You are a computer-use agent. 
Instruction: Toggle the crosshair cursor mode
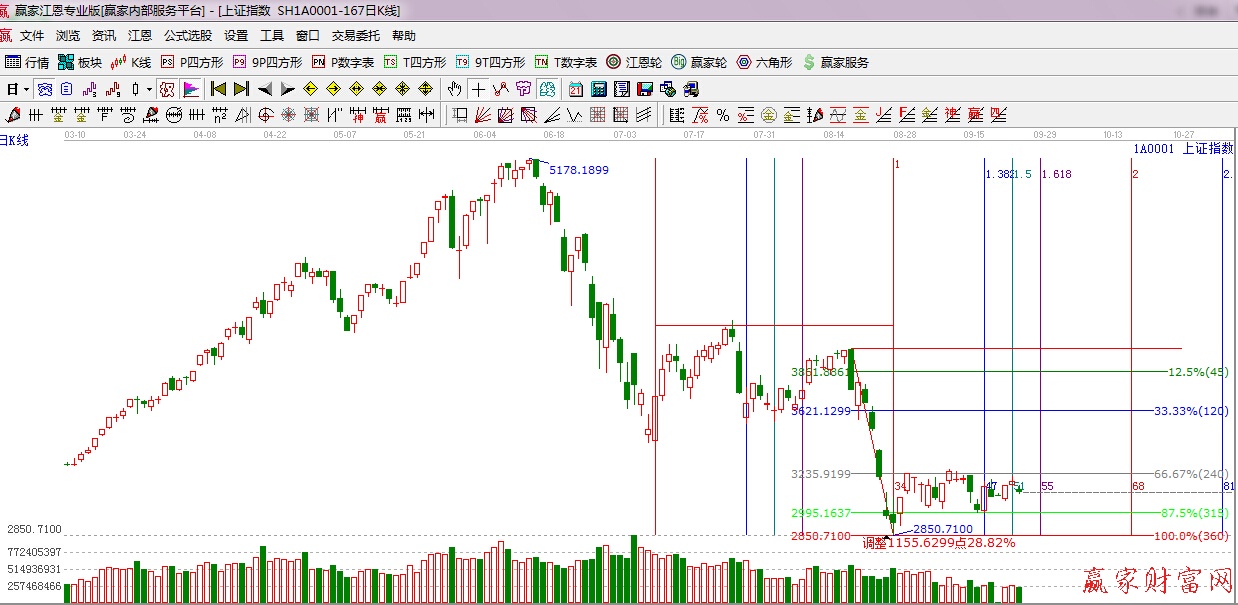479,89
